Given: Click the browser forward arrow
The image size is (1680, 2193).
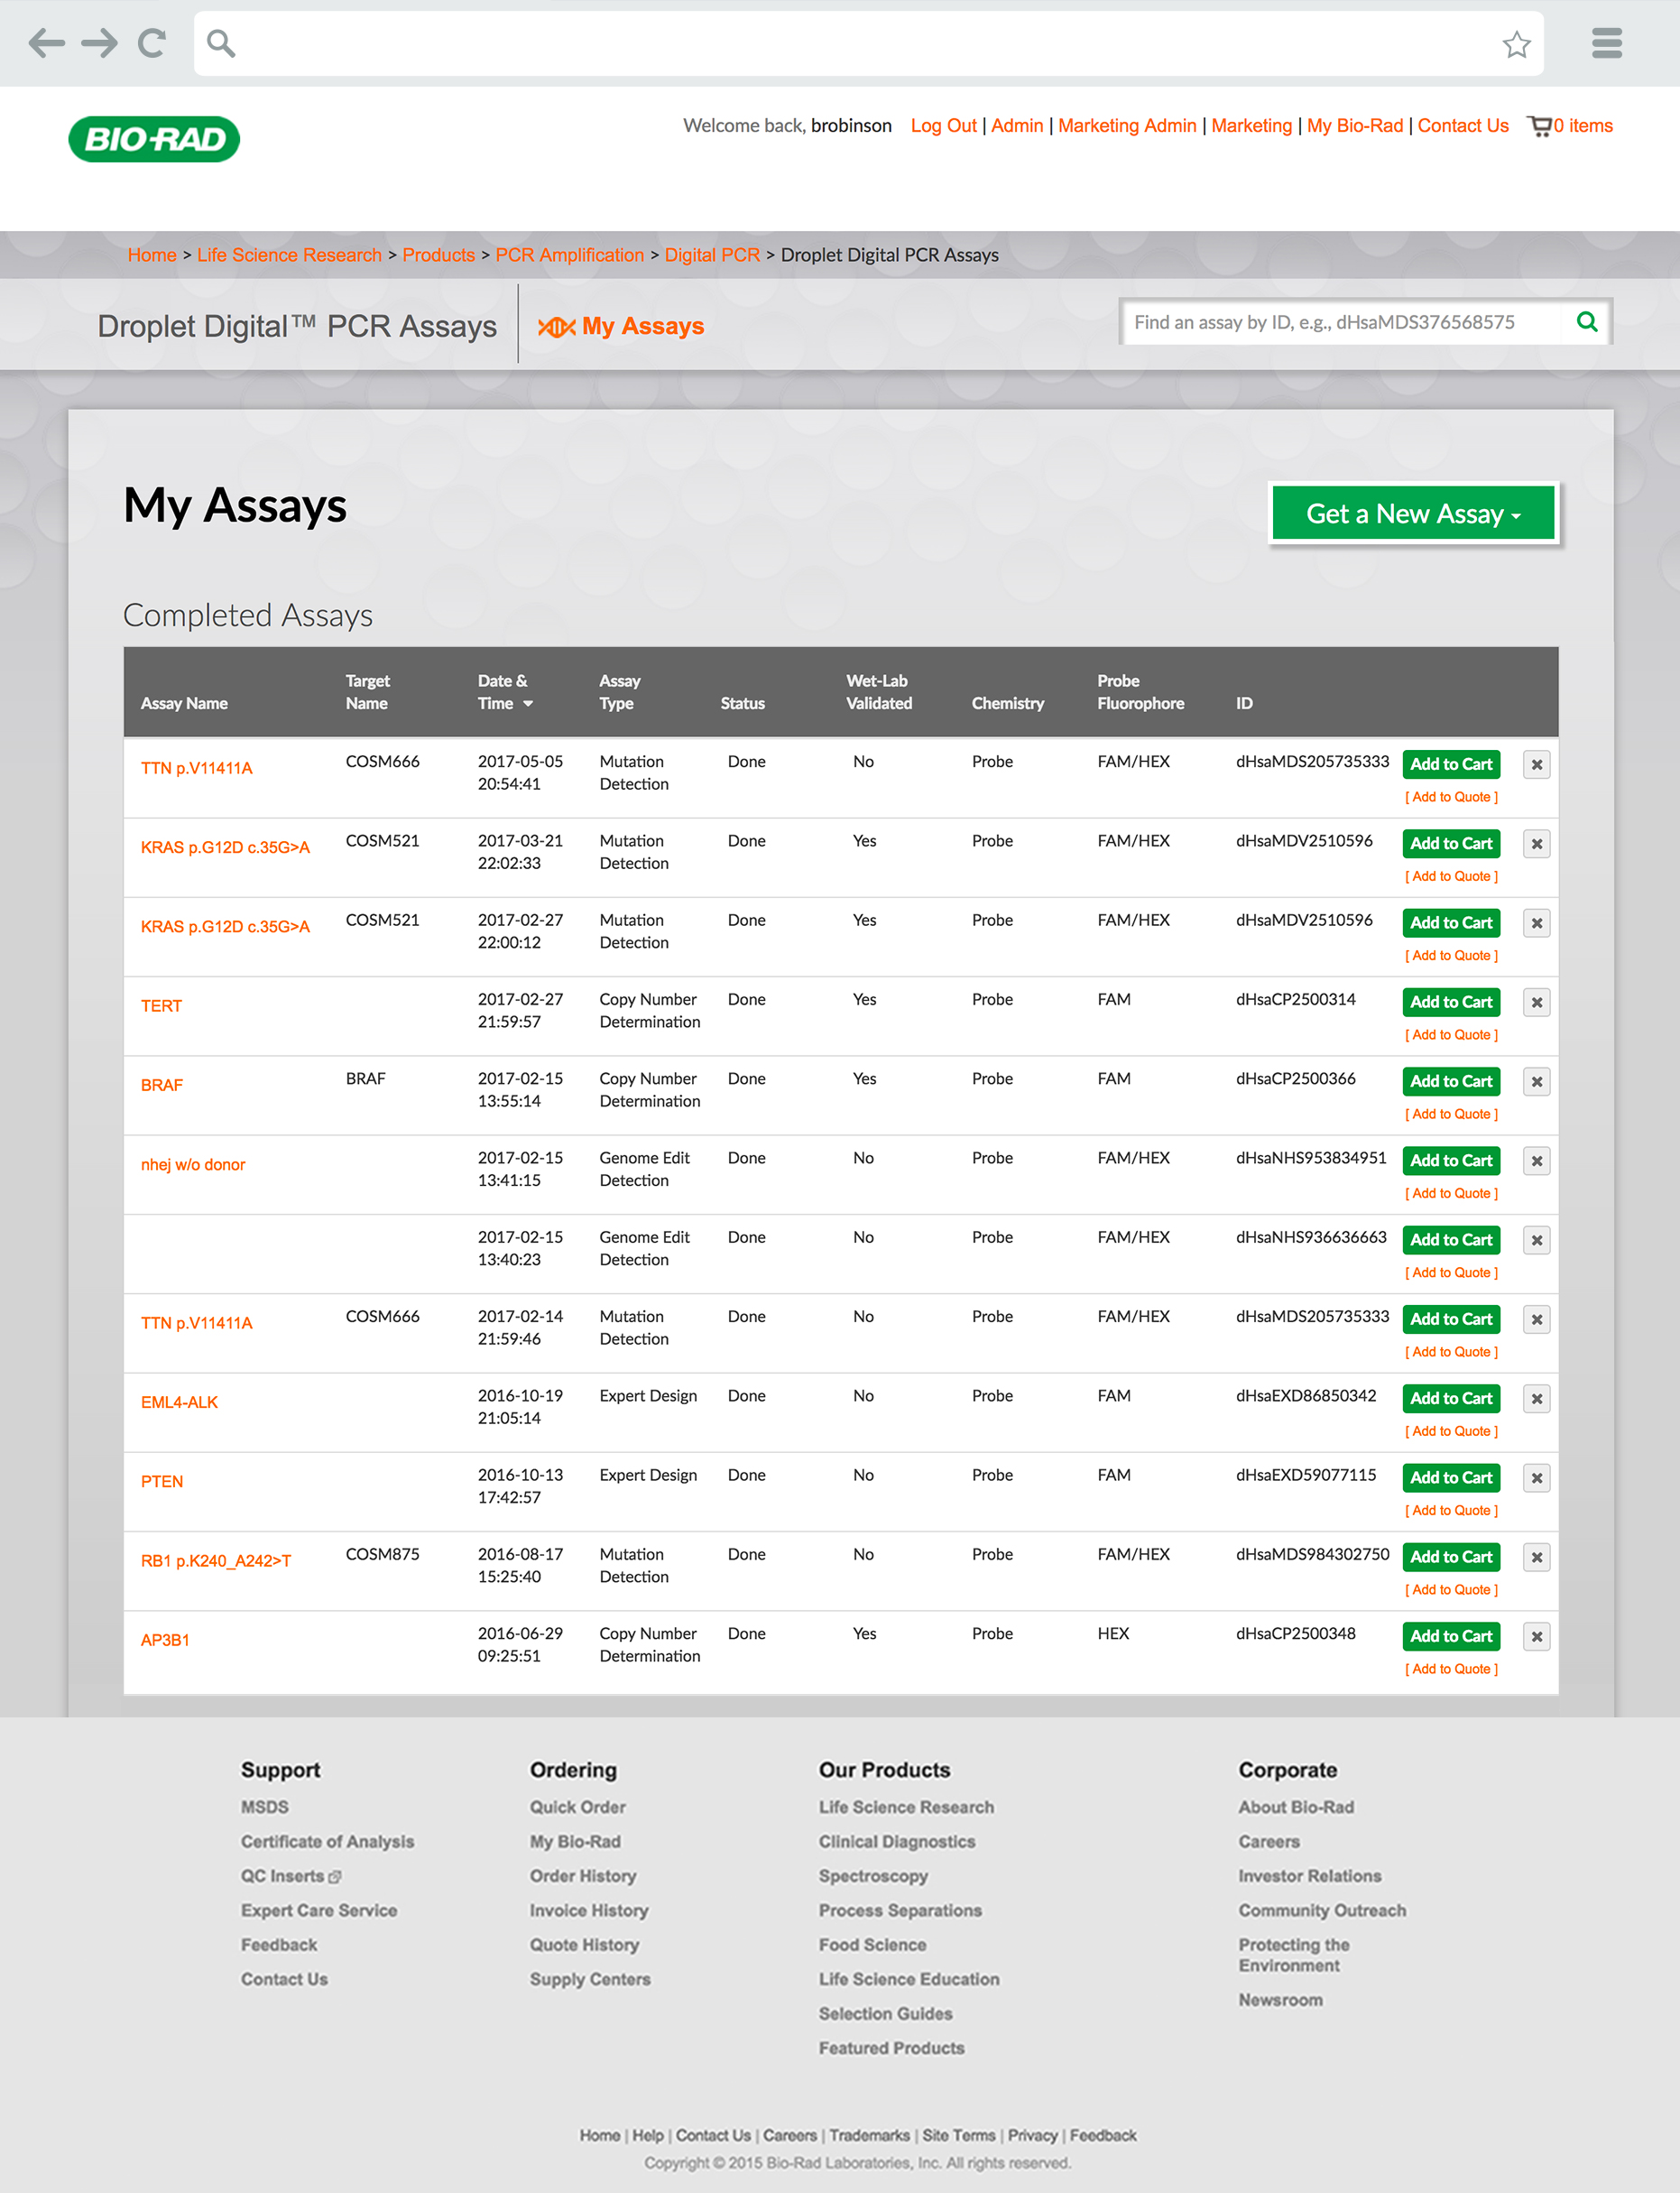Looking at the screenshot, I should (x=99, y=43).
